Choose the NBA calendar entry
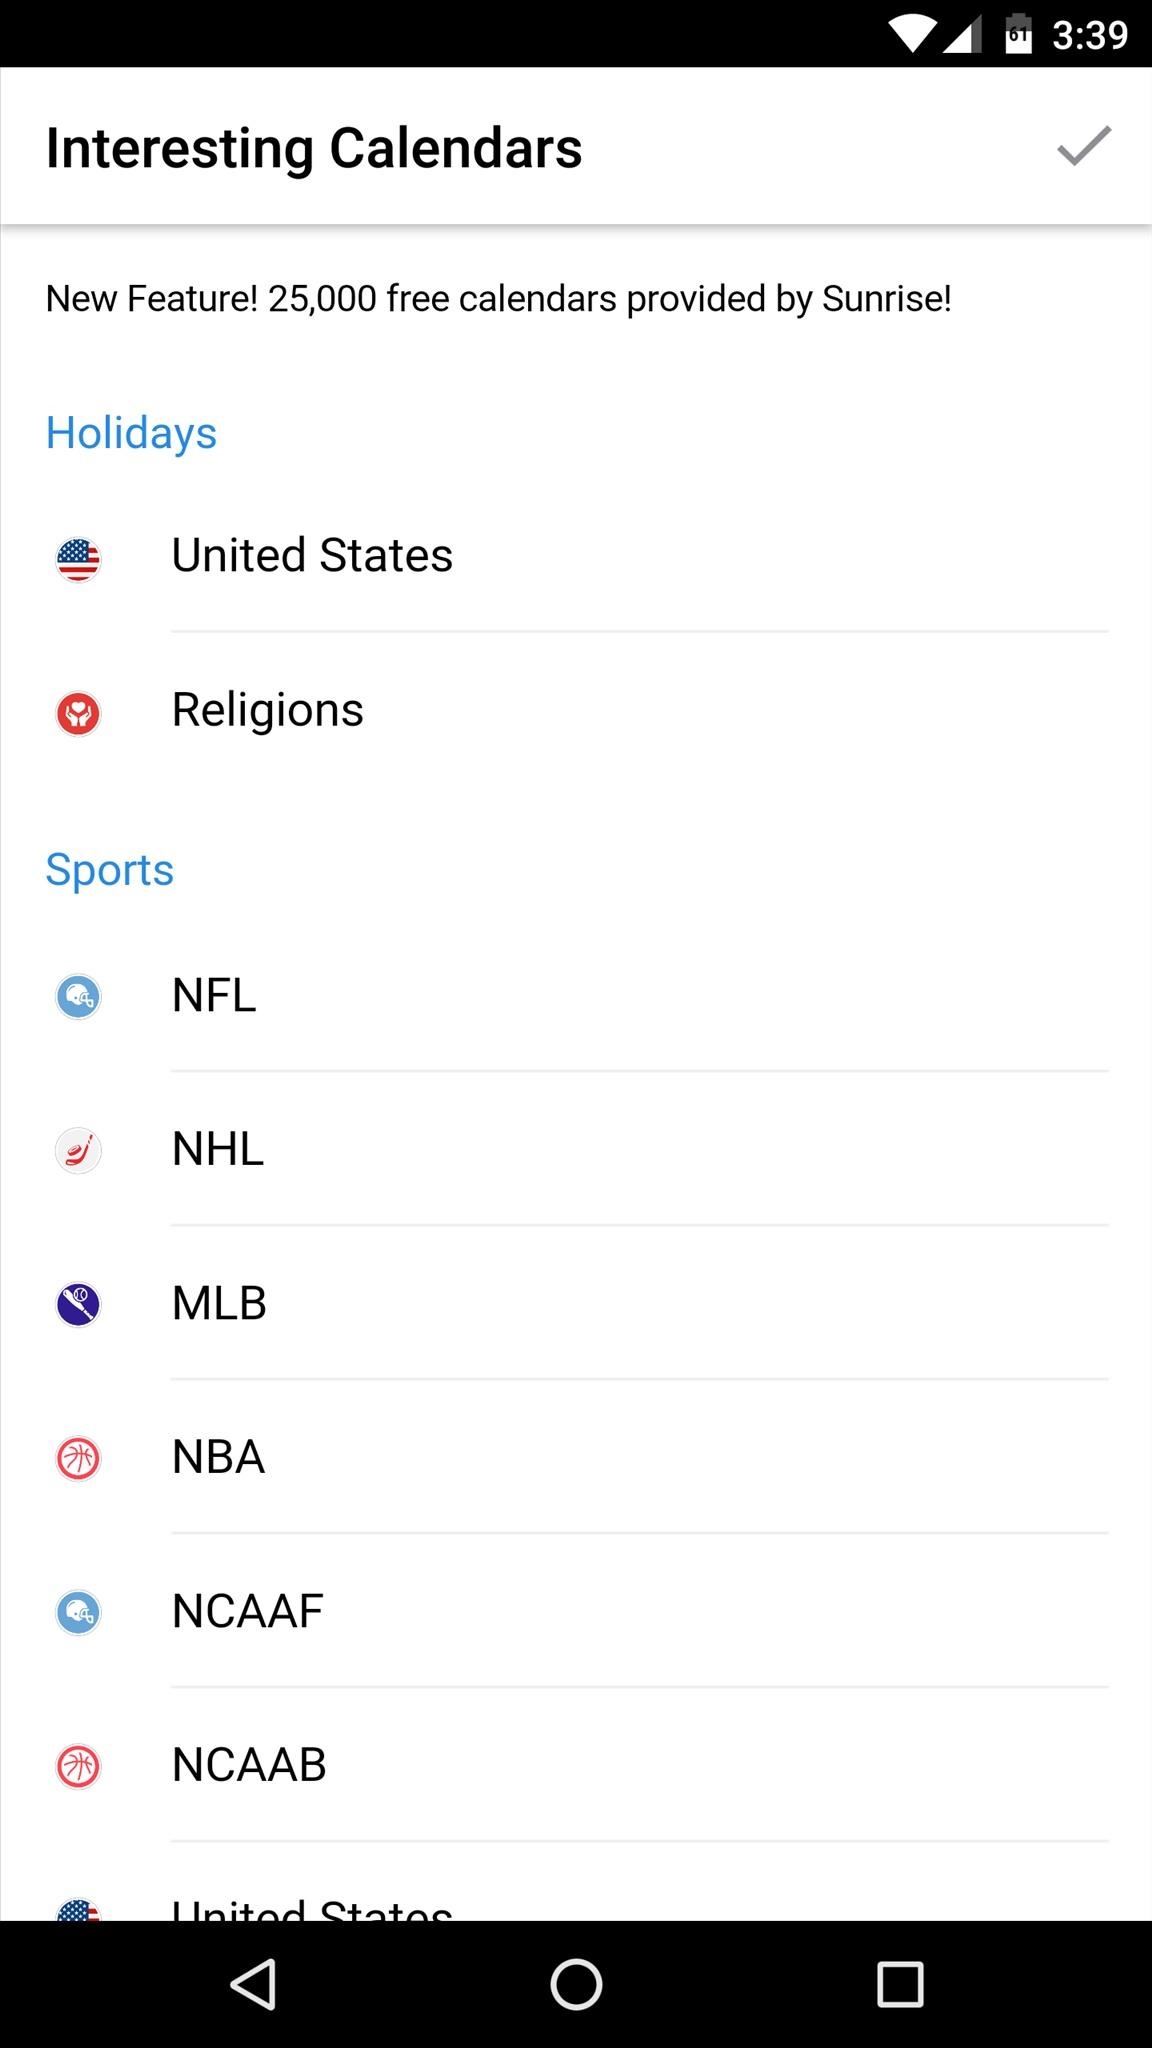This screenshot has width=1152, height=2048. click(576, 1458)
